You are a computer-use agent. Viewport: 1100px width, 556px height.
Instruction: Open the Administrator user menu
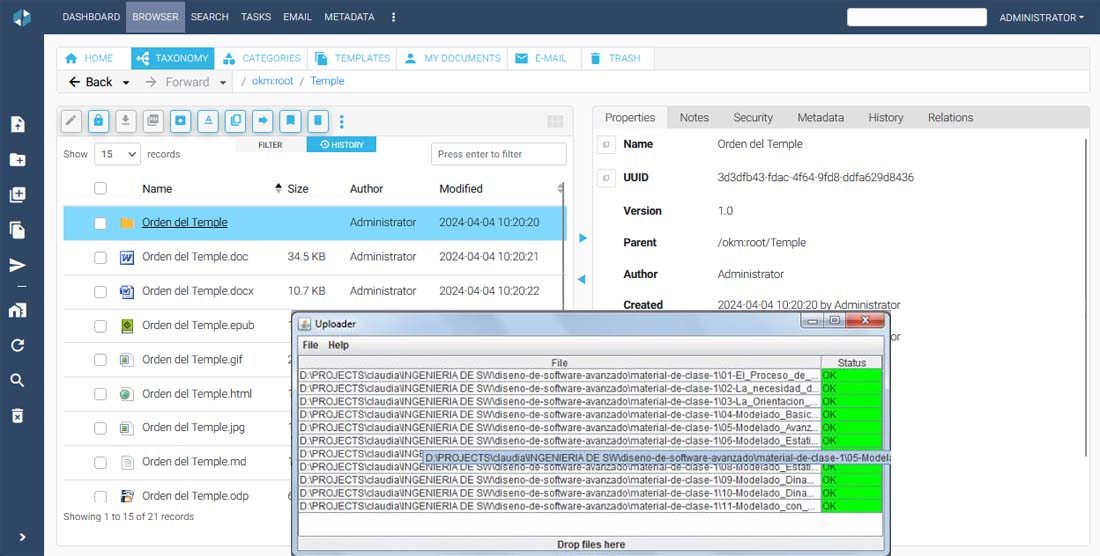pyautogui.click(x=1041, y=17)
